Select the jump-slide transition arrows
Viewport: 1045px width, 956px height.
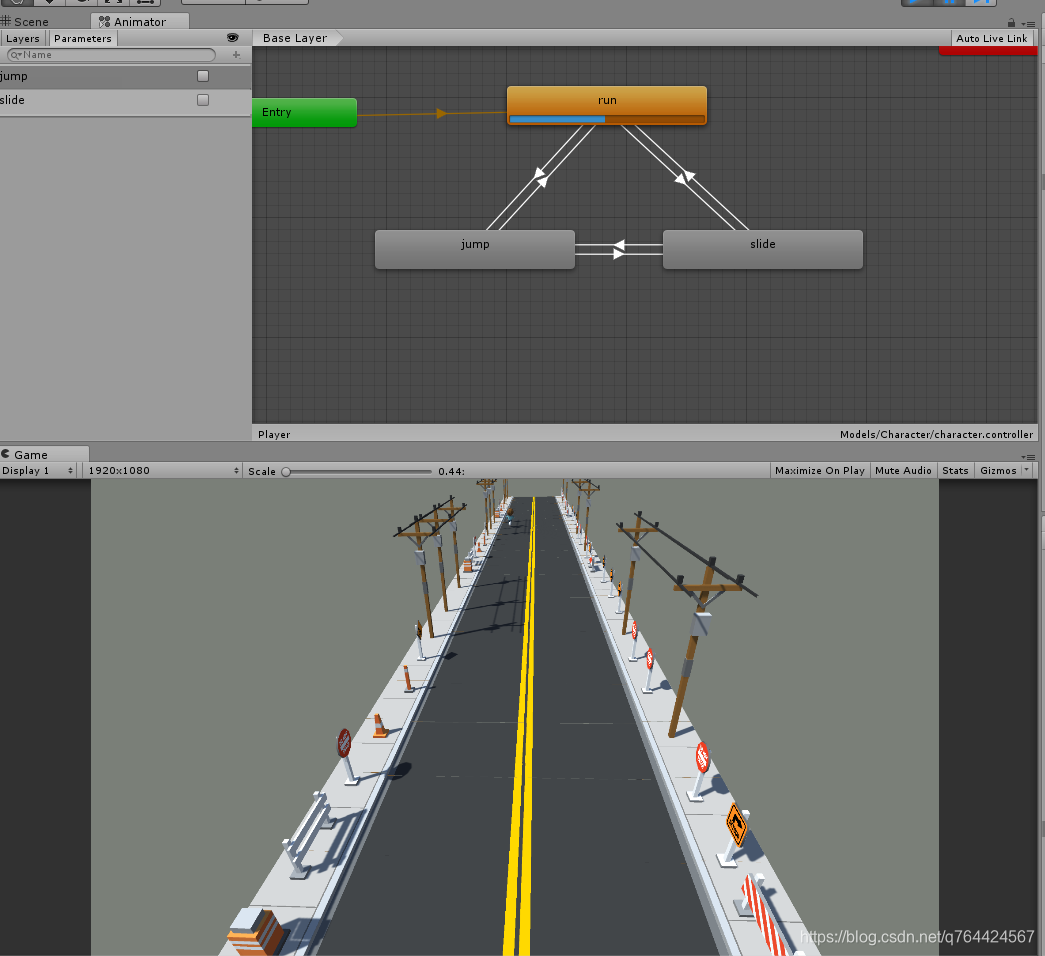click(x=618, y=249)
